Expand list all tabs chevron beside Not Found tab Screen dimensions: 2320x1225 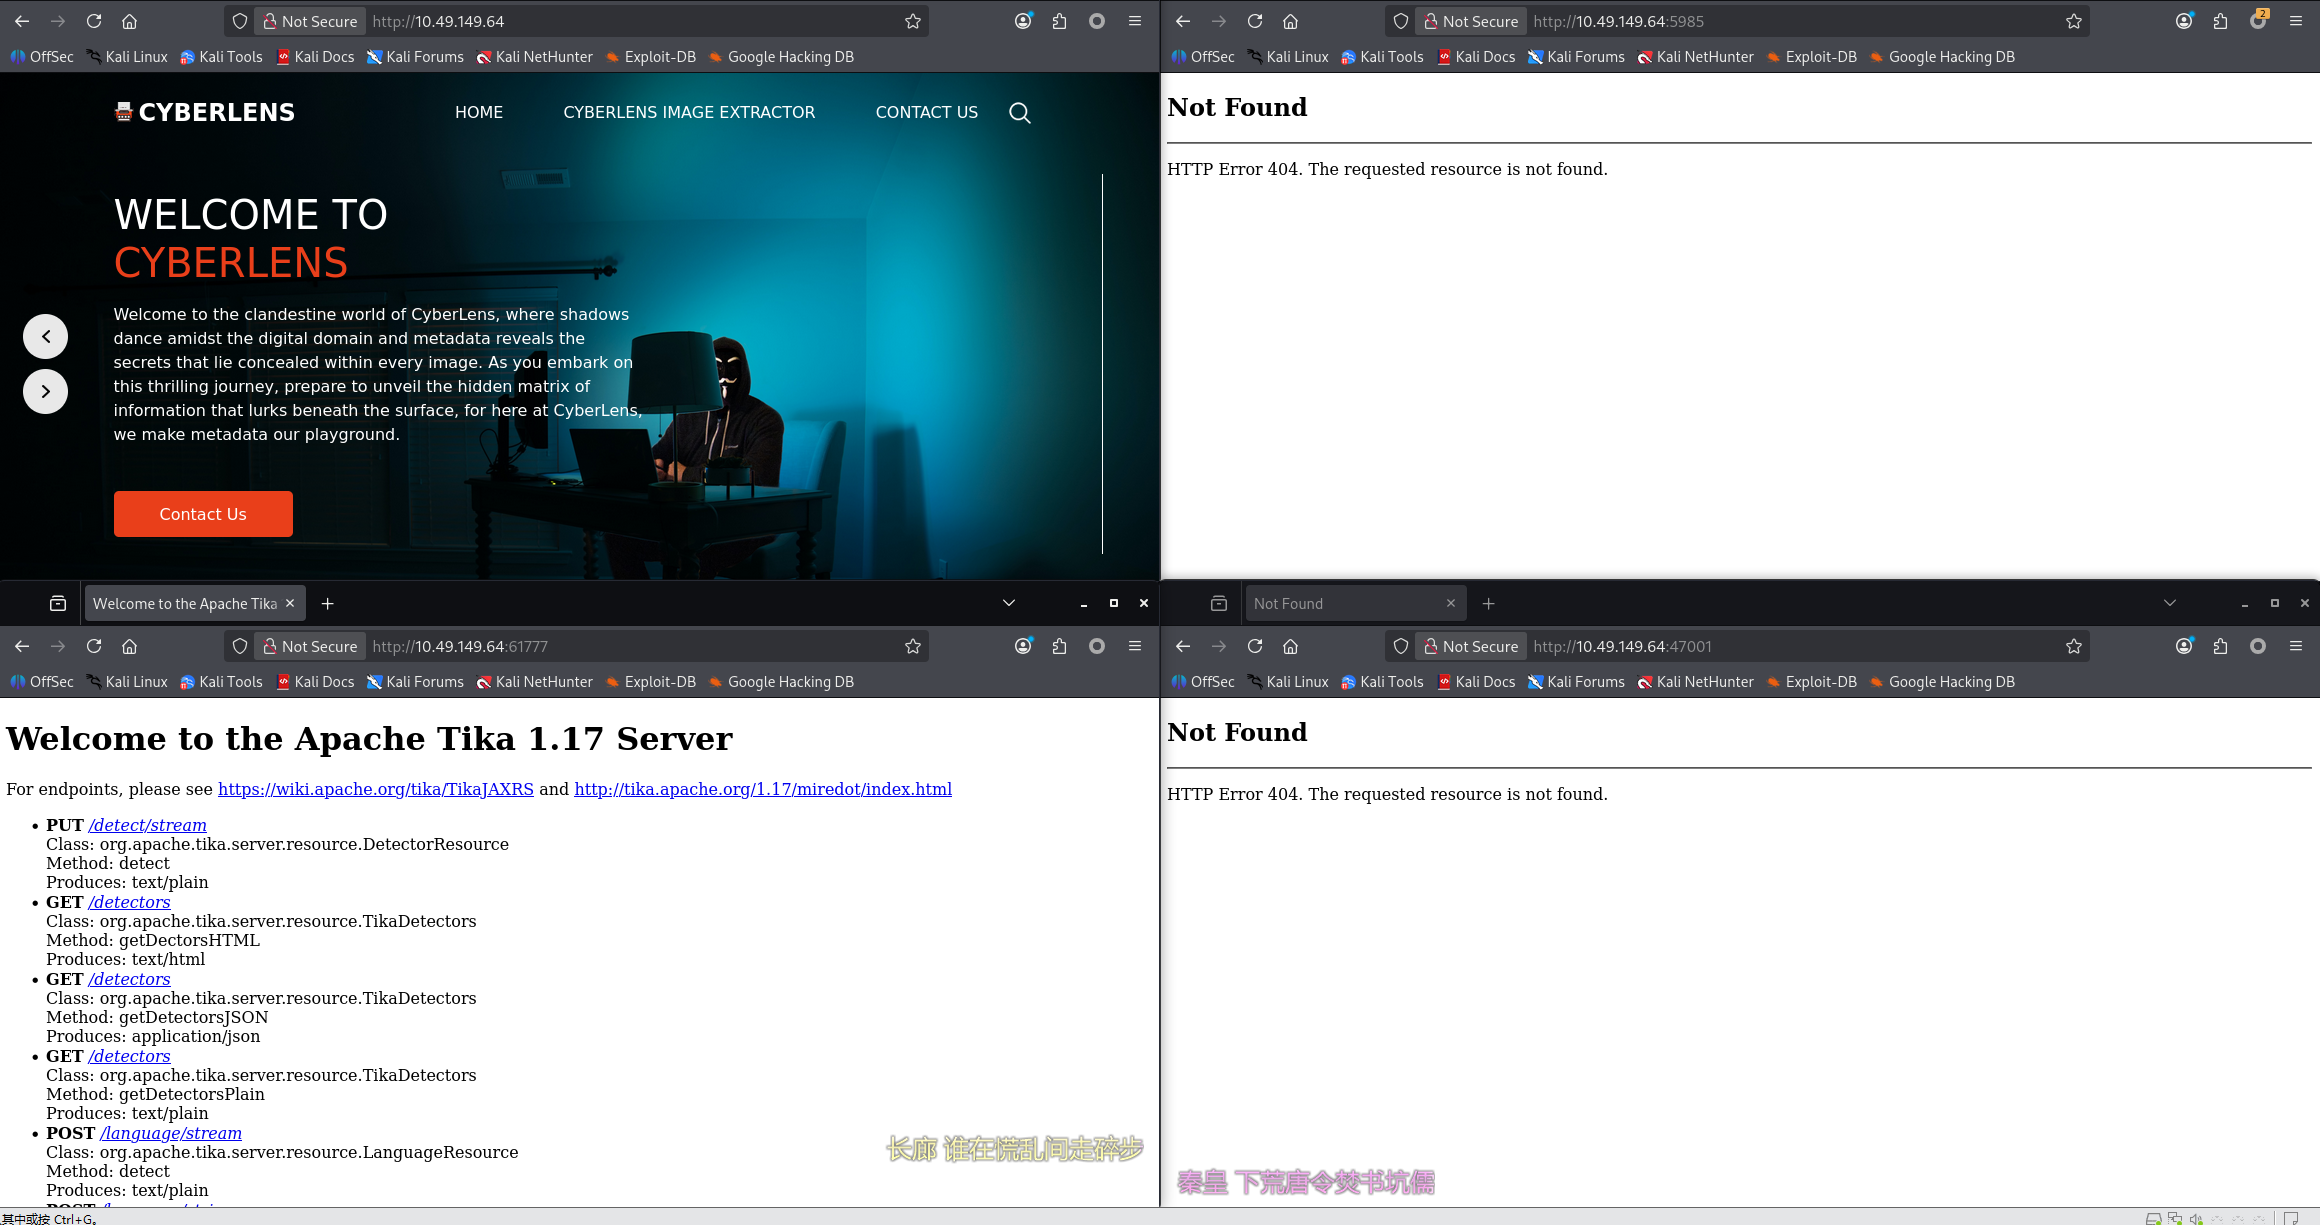click(x=2169, y=603)
